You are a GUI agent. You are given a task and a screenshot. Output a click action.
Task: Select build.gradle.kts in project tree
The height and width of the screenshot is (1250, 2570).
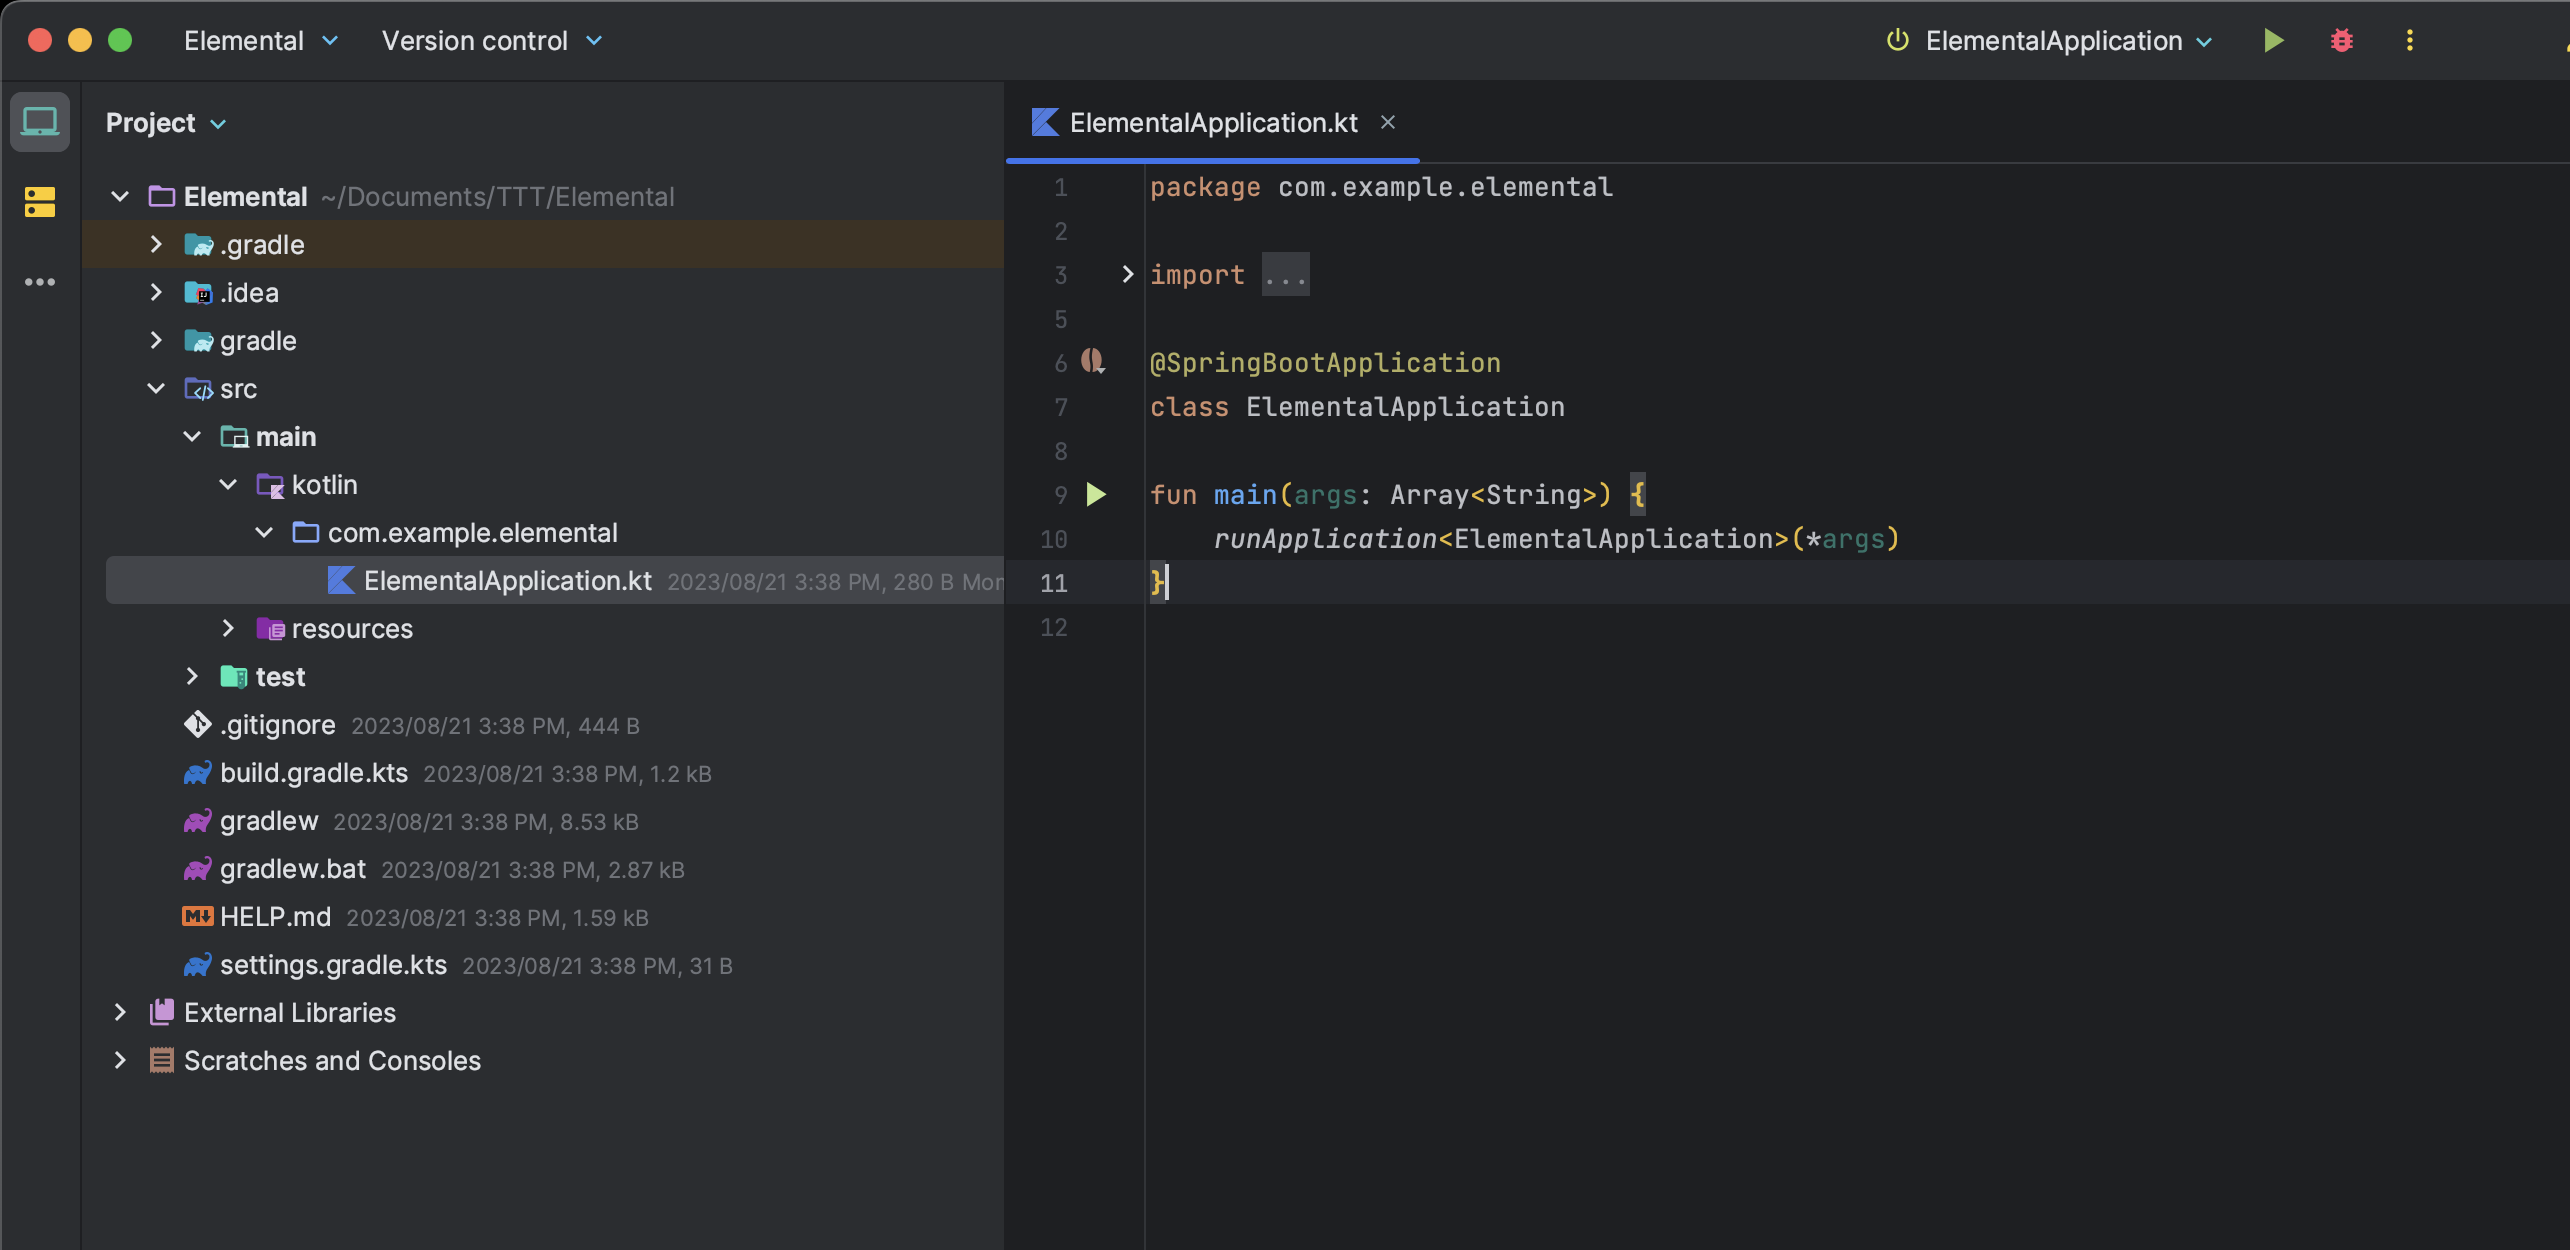pos(313,773)
